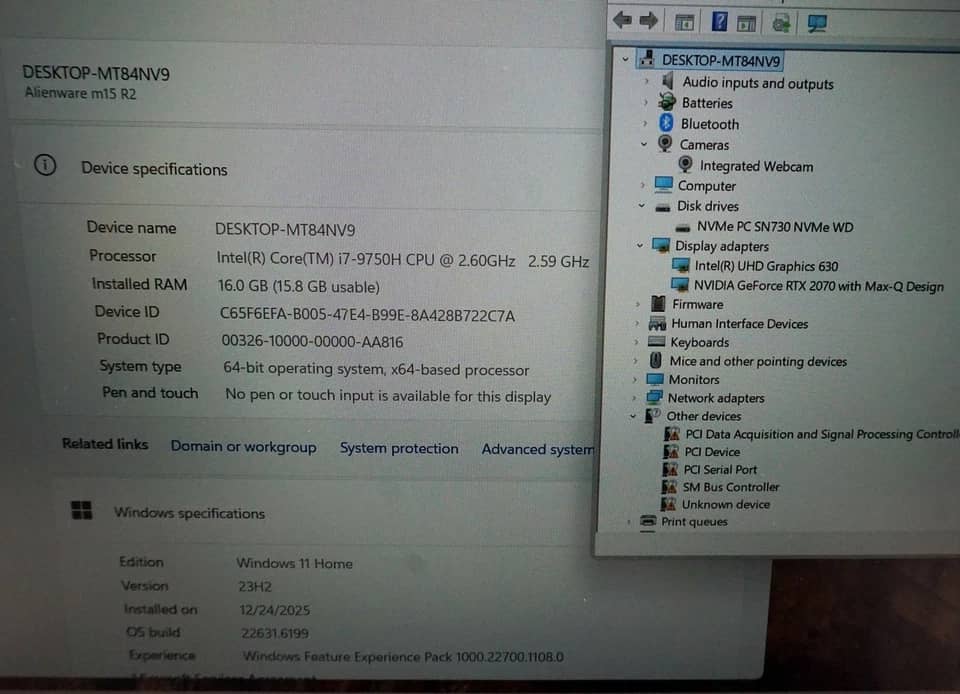Screen dimensions: 960x694
Task: Expand the Batteries node
Action: pyautogui.click(x=645, y=102)
